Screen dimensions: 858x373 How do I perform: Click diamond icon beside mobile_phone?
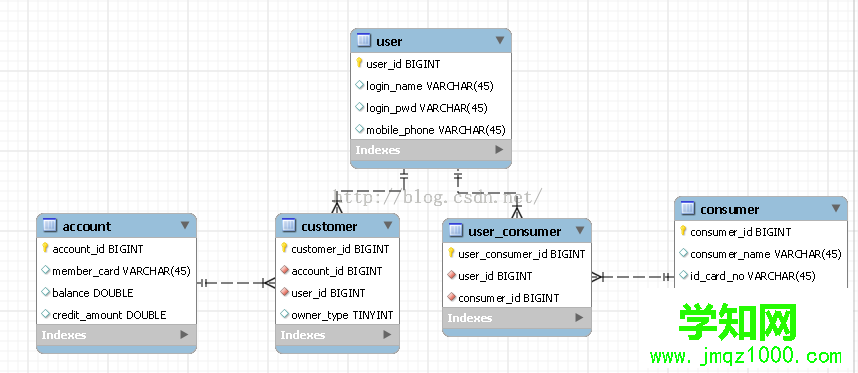tap(360, 129)
